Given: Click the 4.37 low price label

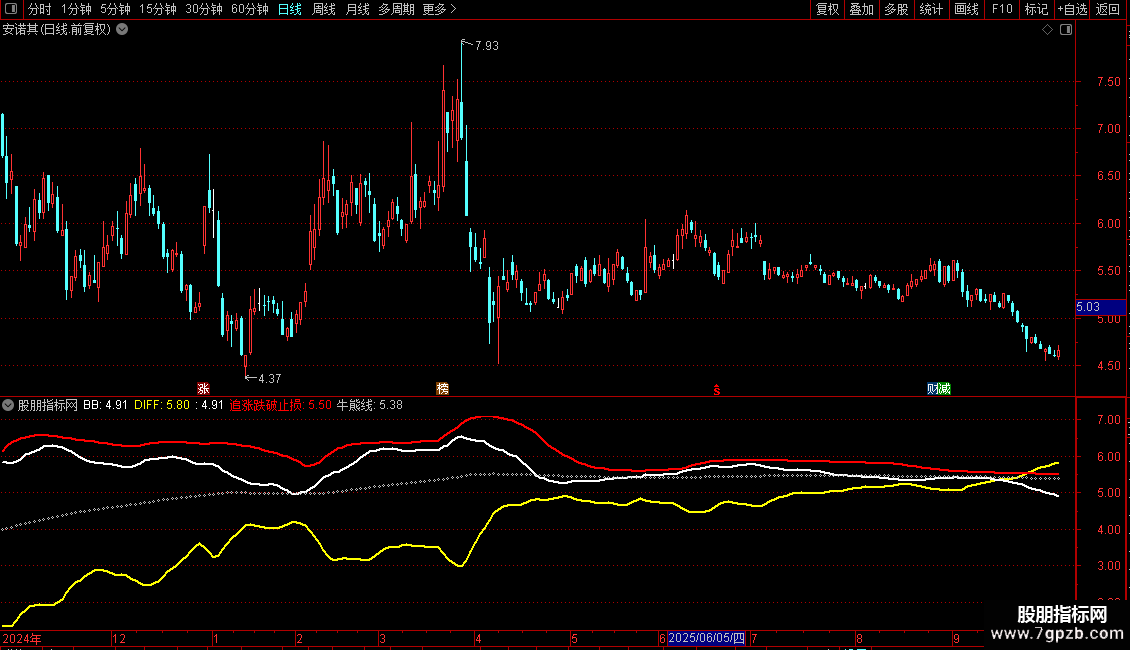Looking at the screenshot, I should point(270,378).
